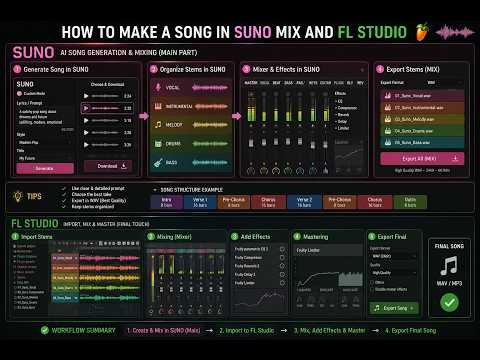Viewport: 480px width, 360px height.
Task: Click the file icon beside 03_Suno_Melody.wav
Action: point(388,119)
